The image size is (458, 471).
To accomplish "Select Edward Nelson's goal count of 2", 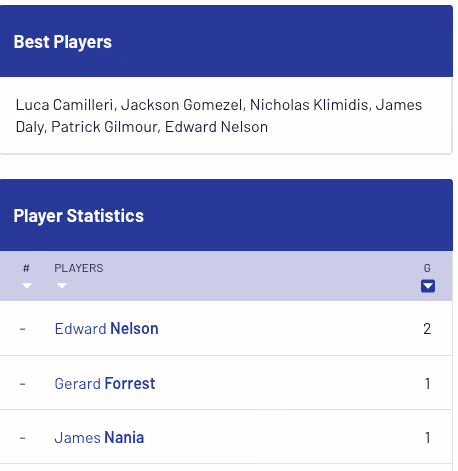I will pyautogui.click(x=427, y=329).
